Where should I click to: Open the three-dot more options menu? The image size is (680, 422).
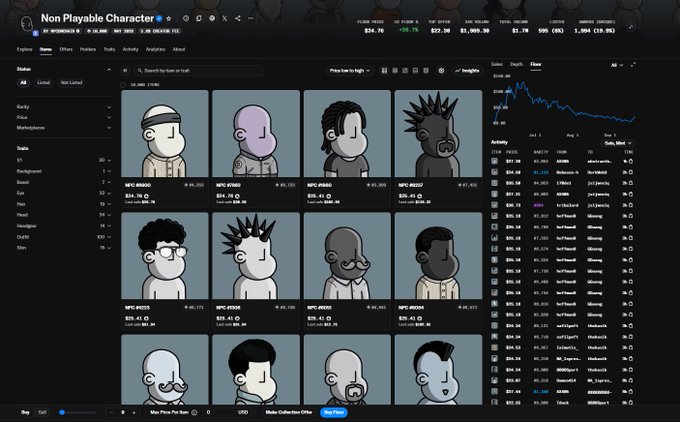251,19
